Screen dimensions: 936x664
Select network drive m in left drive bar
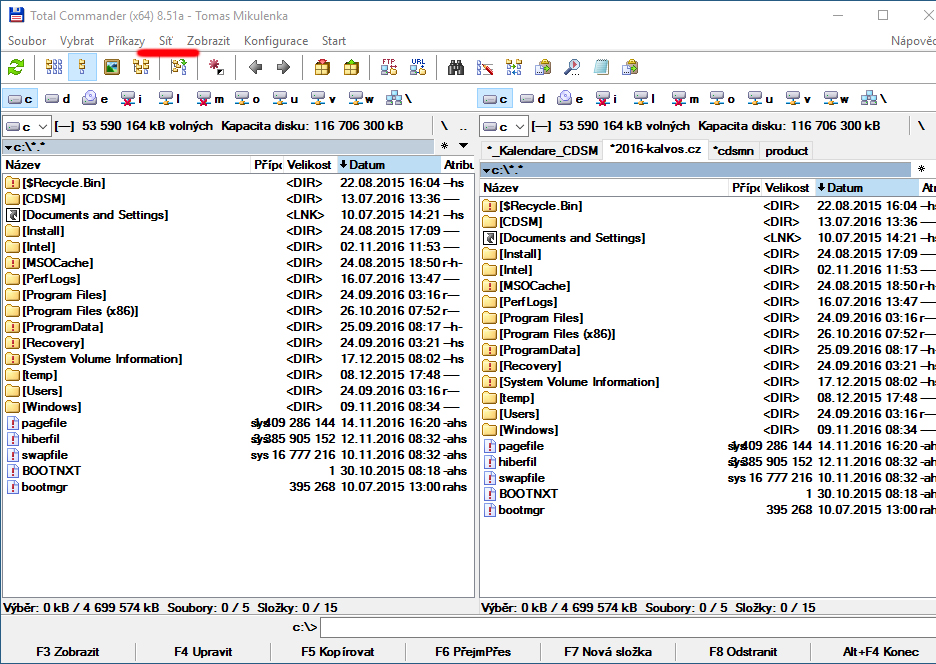click(x=211, y=99)
